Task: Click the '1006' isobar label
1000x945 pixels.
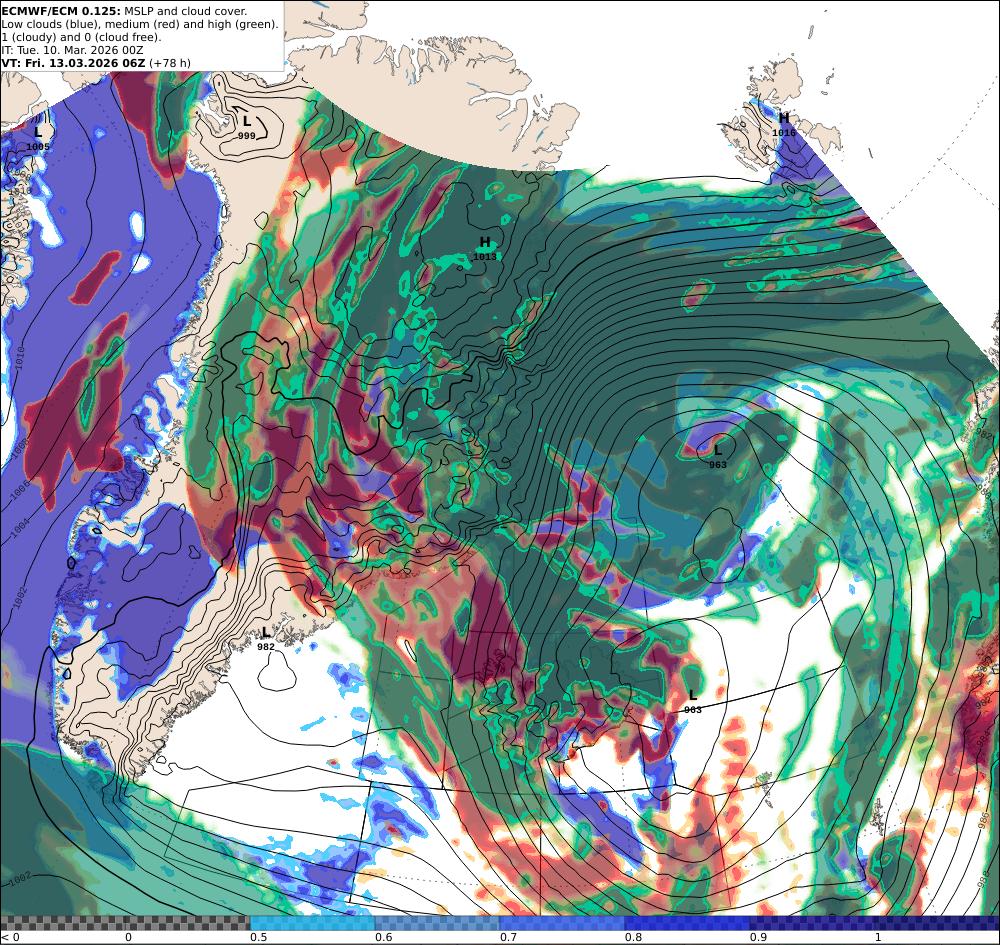Action: pyautogui.click(x=20, y=488)
